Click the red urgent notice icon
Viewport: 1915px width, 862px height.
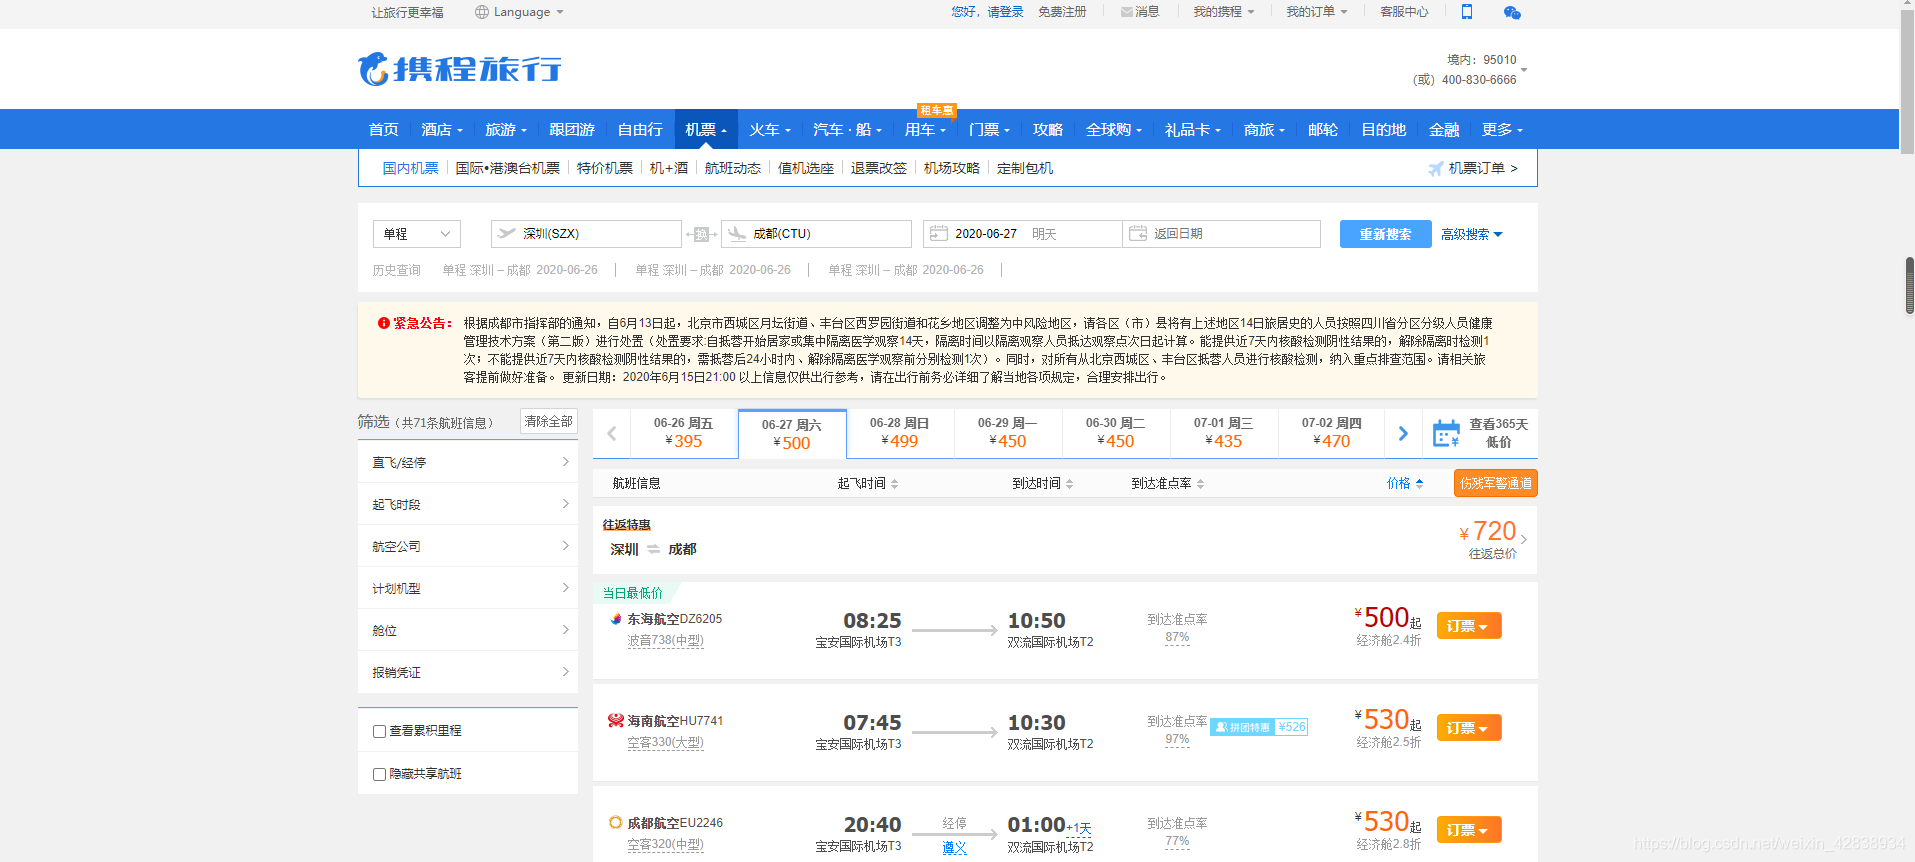coord(383,323)
